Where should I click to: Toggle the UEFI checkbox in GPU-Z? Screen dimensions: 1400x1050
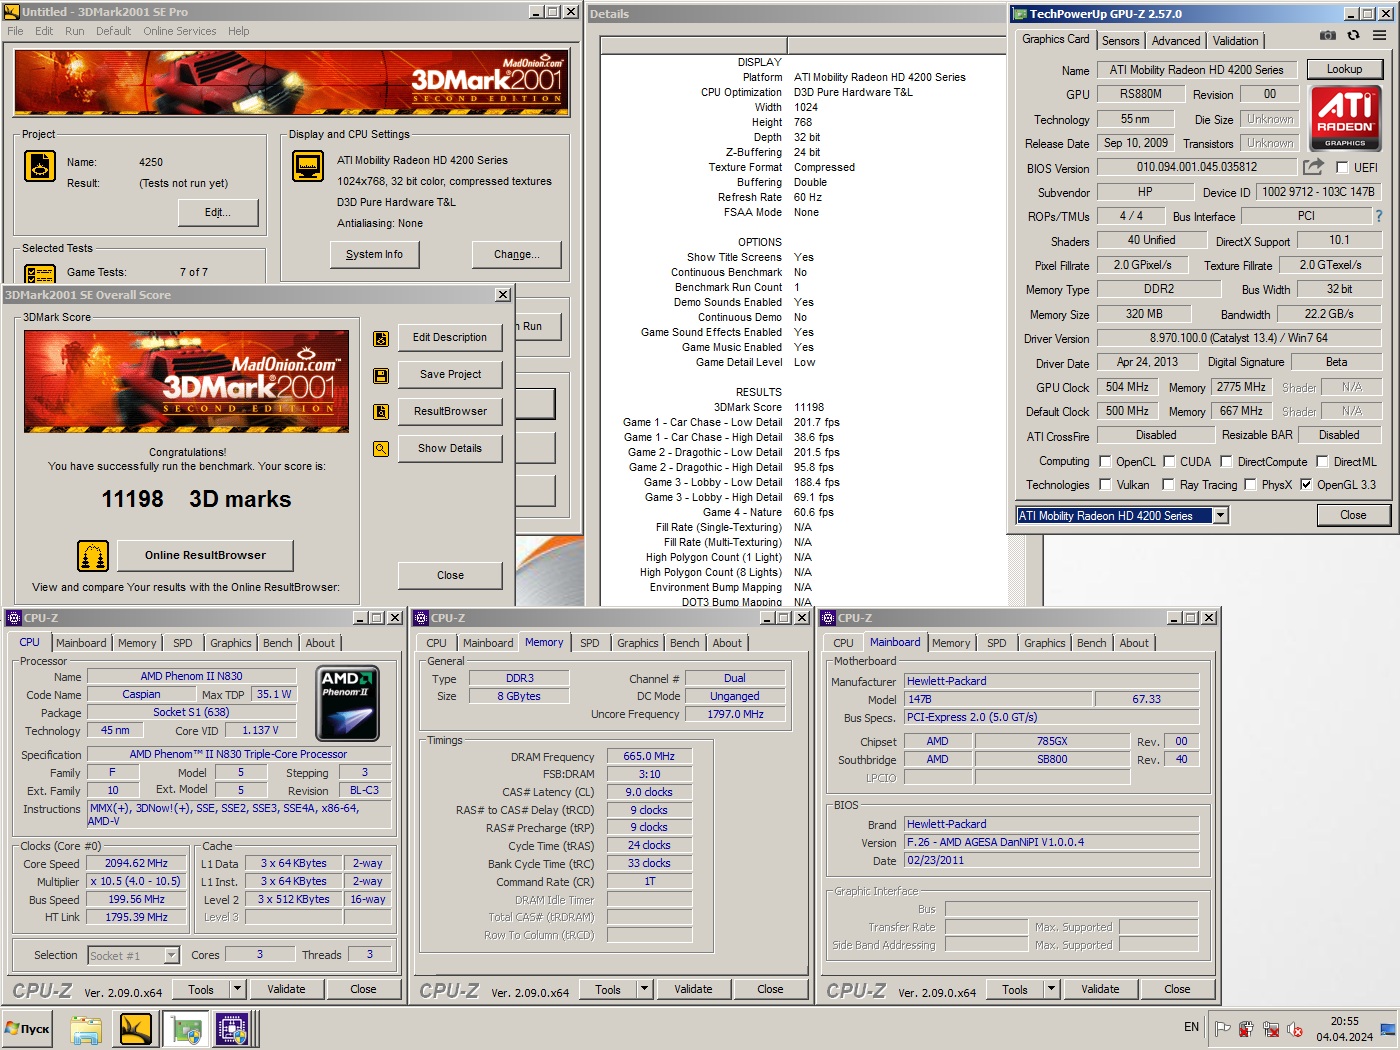pos(1342,168)
